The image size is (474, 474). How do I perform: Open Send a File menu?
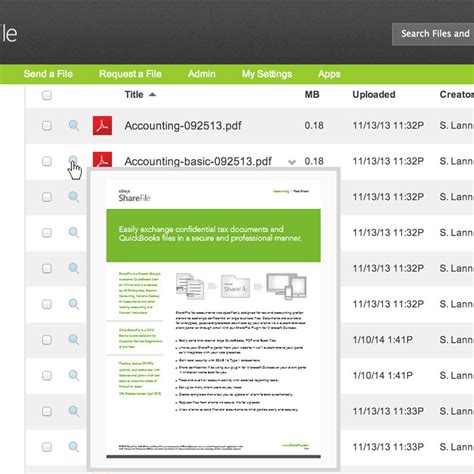pyautogui.click(x=48, y=74)
